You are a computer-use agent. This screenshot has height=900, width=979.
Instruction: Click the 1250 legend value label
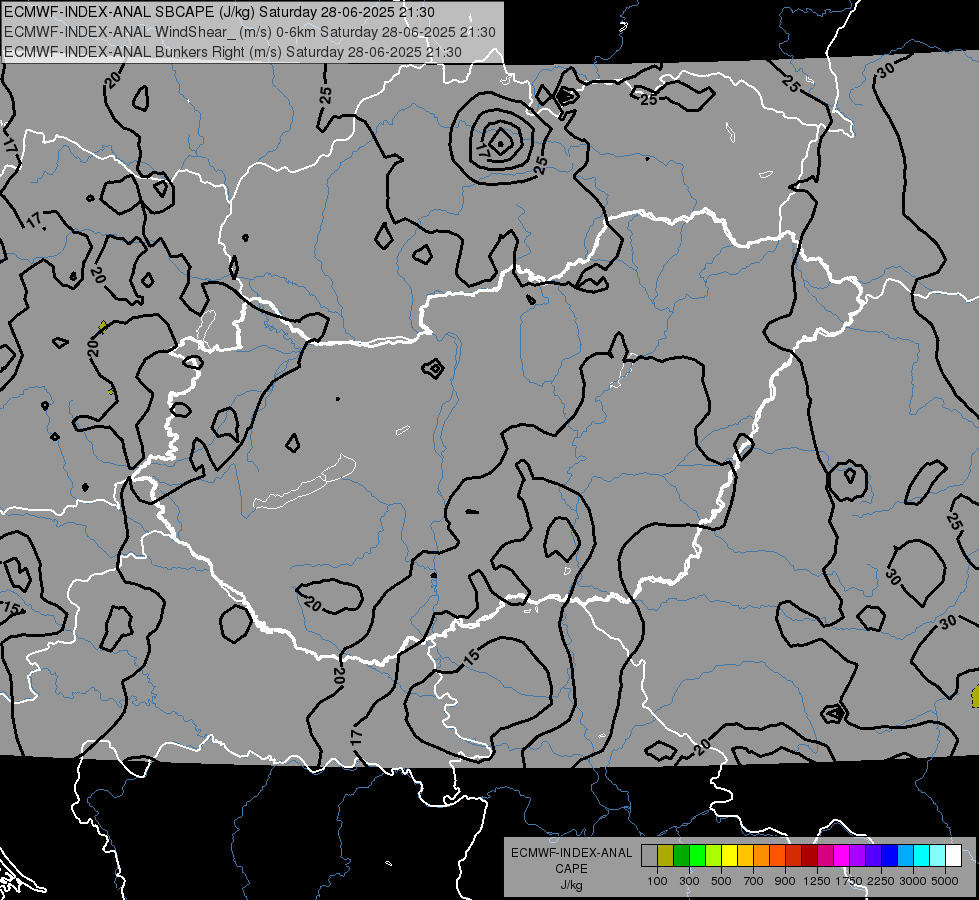click(x=817, y=881)
